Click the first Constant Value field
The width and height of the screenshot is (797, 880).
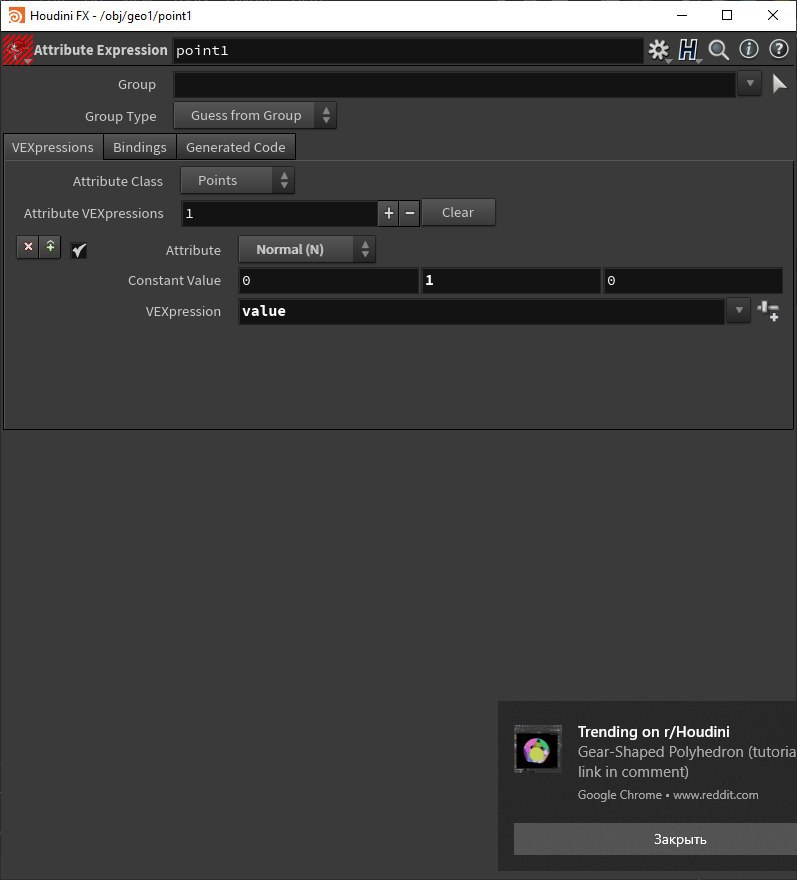pos(328,281)
